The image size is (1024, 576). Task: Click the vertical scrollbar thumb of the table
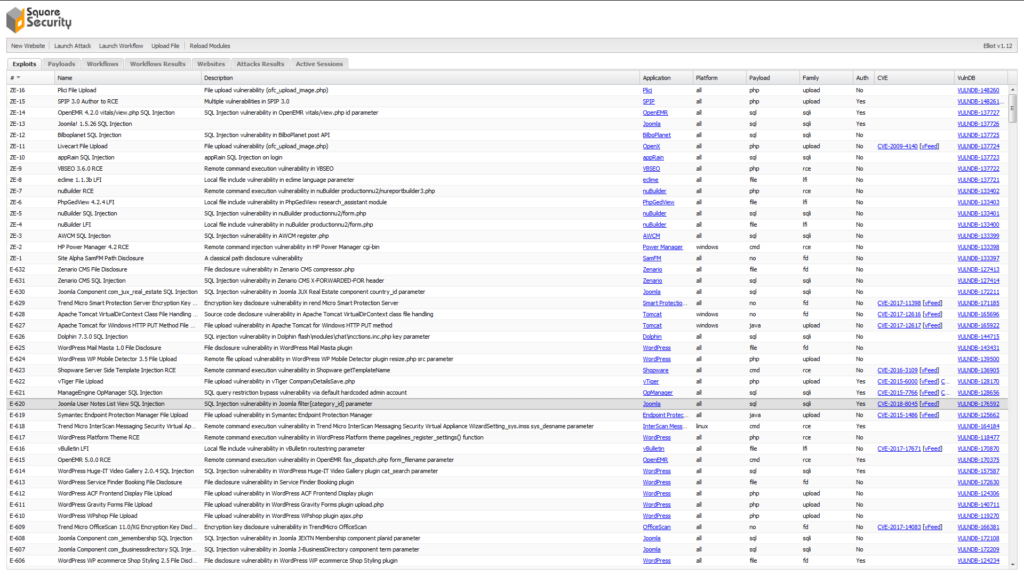tap(1012, 108)
